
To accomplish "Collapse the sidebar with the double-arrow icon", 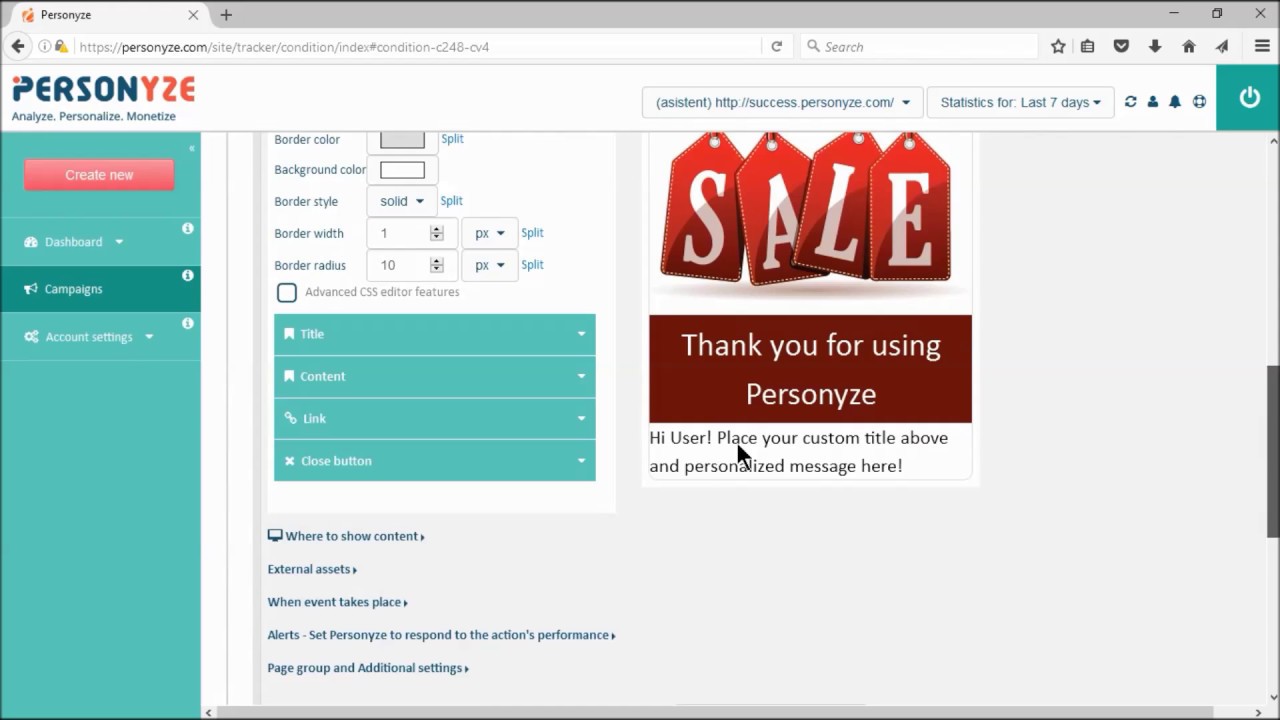I will click(191, 148).
